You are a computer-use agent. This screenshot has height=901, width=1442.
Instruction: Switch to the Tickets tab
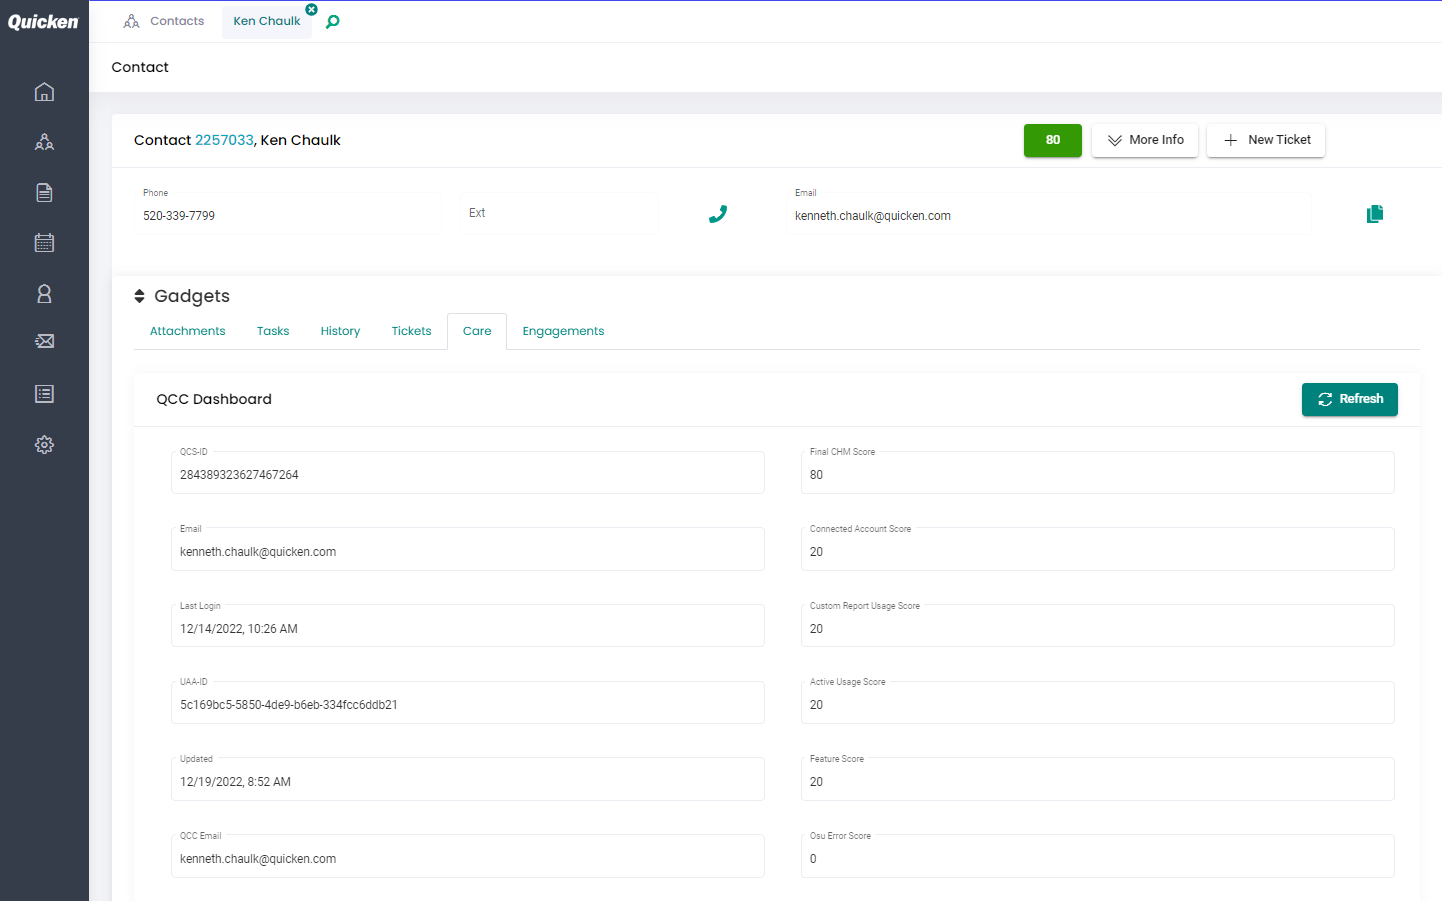tap(411, 331)
